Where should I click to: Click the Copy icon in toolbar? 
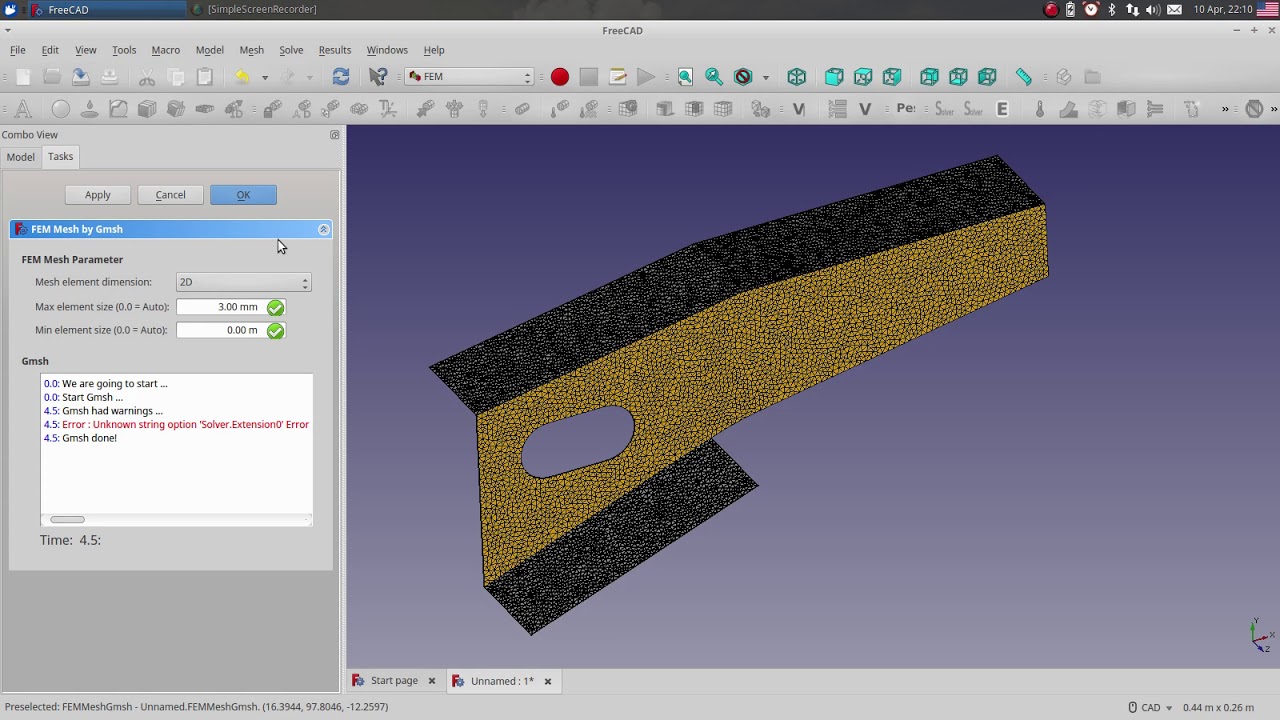pyautogui.click(x=176, y=77)
